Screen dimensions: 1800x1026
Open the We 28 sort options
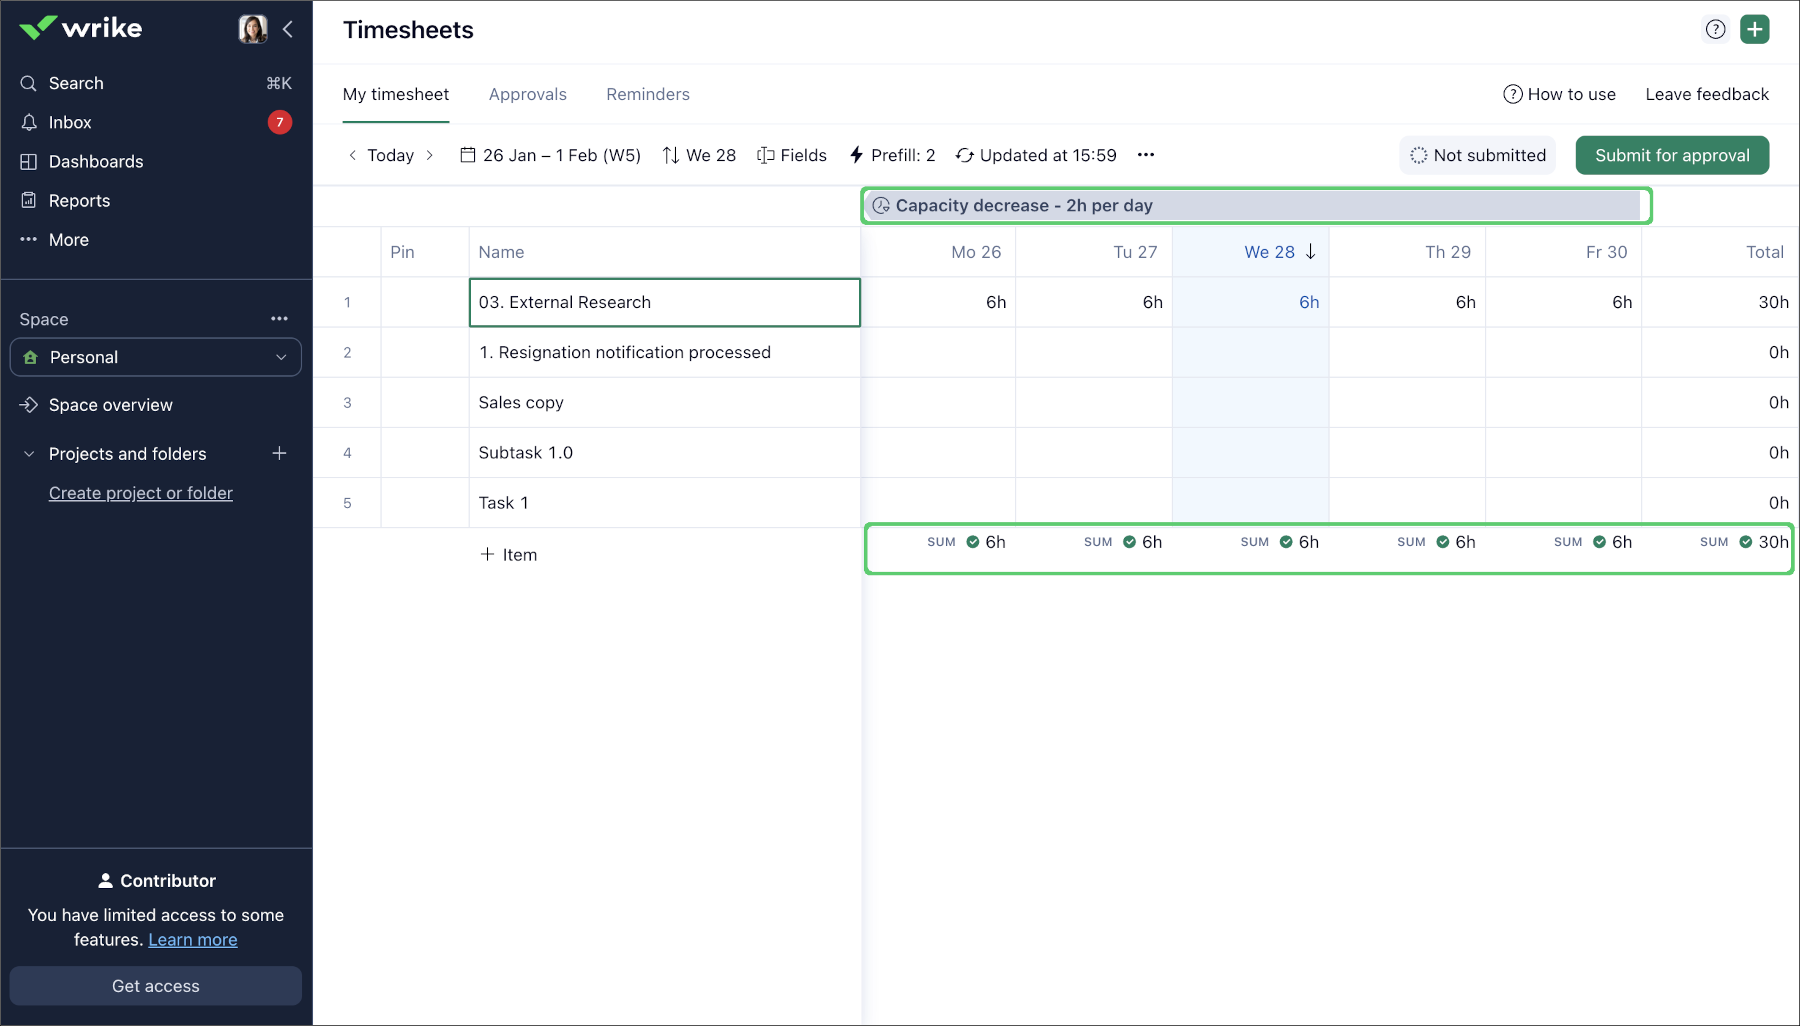pos(699,155)
